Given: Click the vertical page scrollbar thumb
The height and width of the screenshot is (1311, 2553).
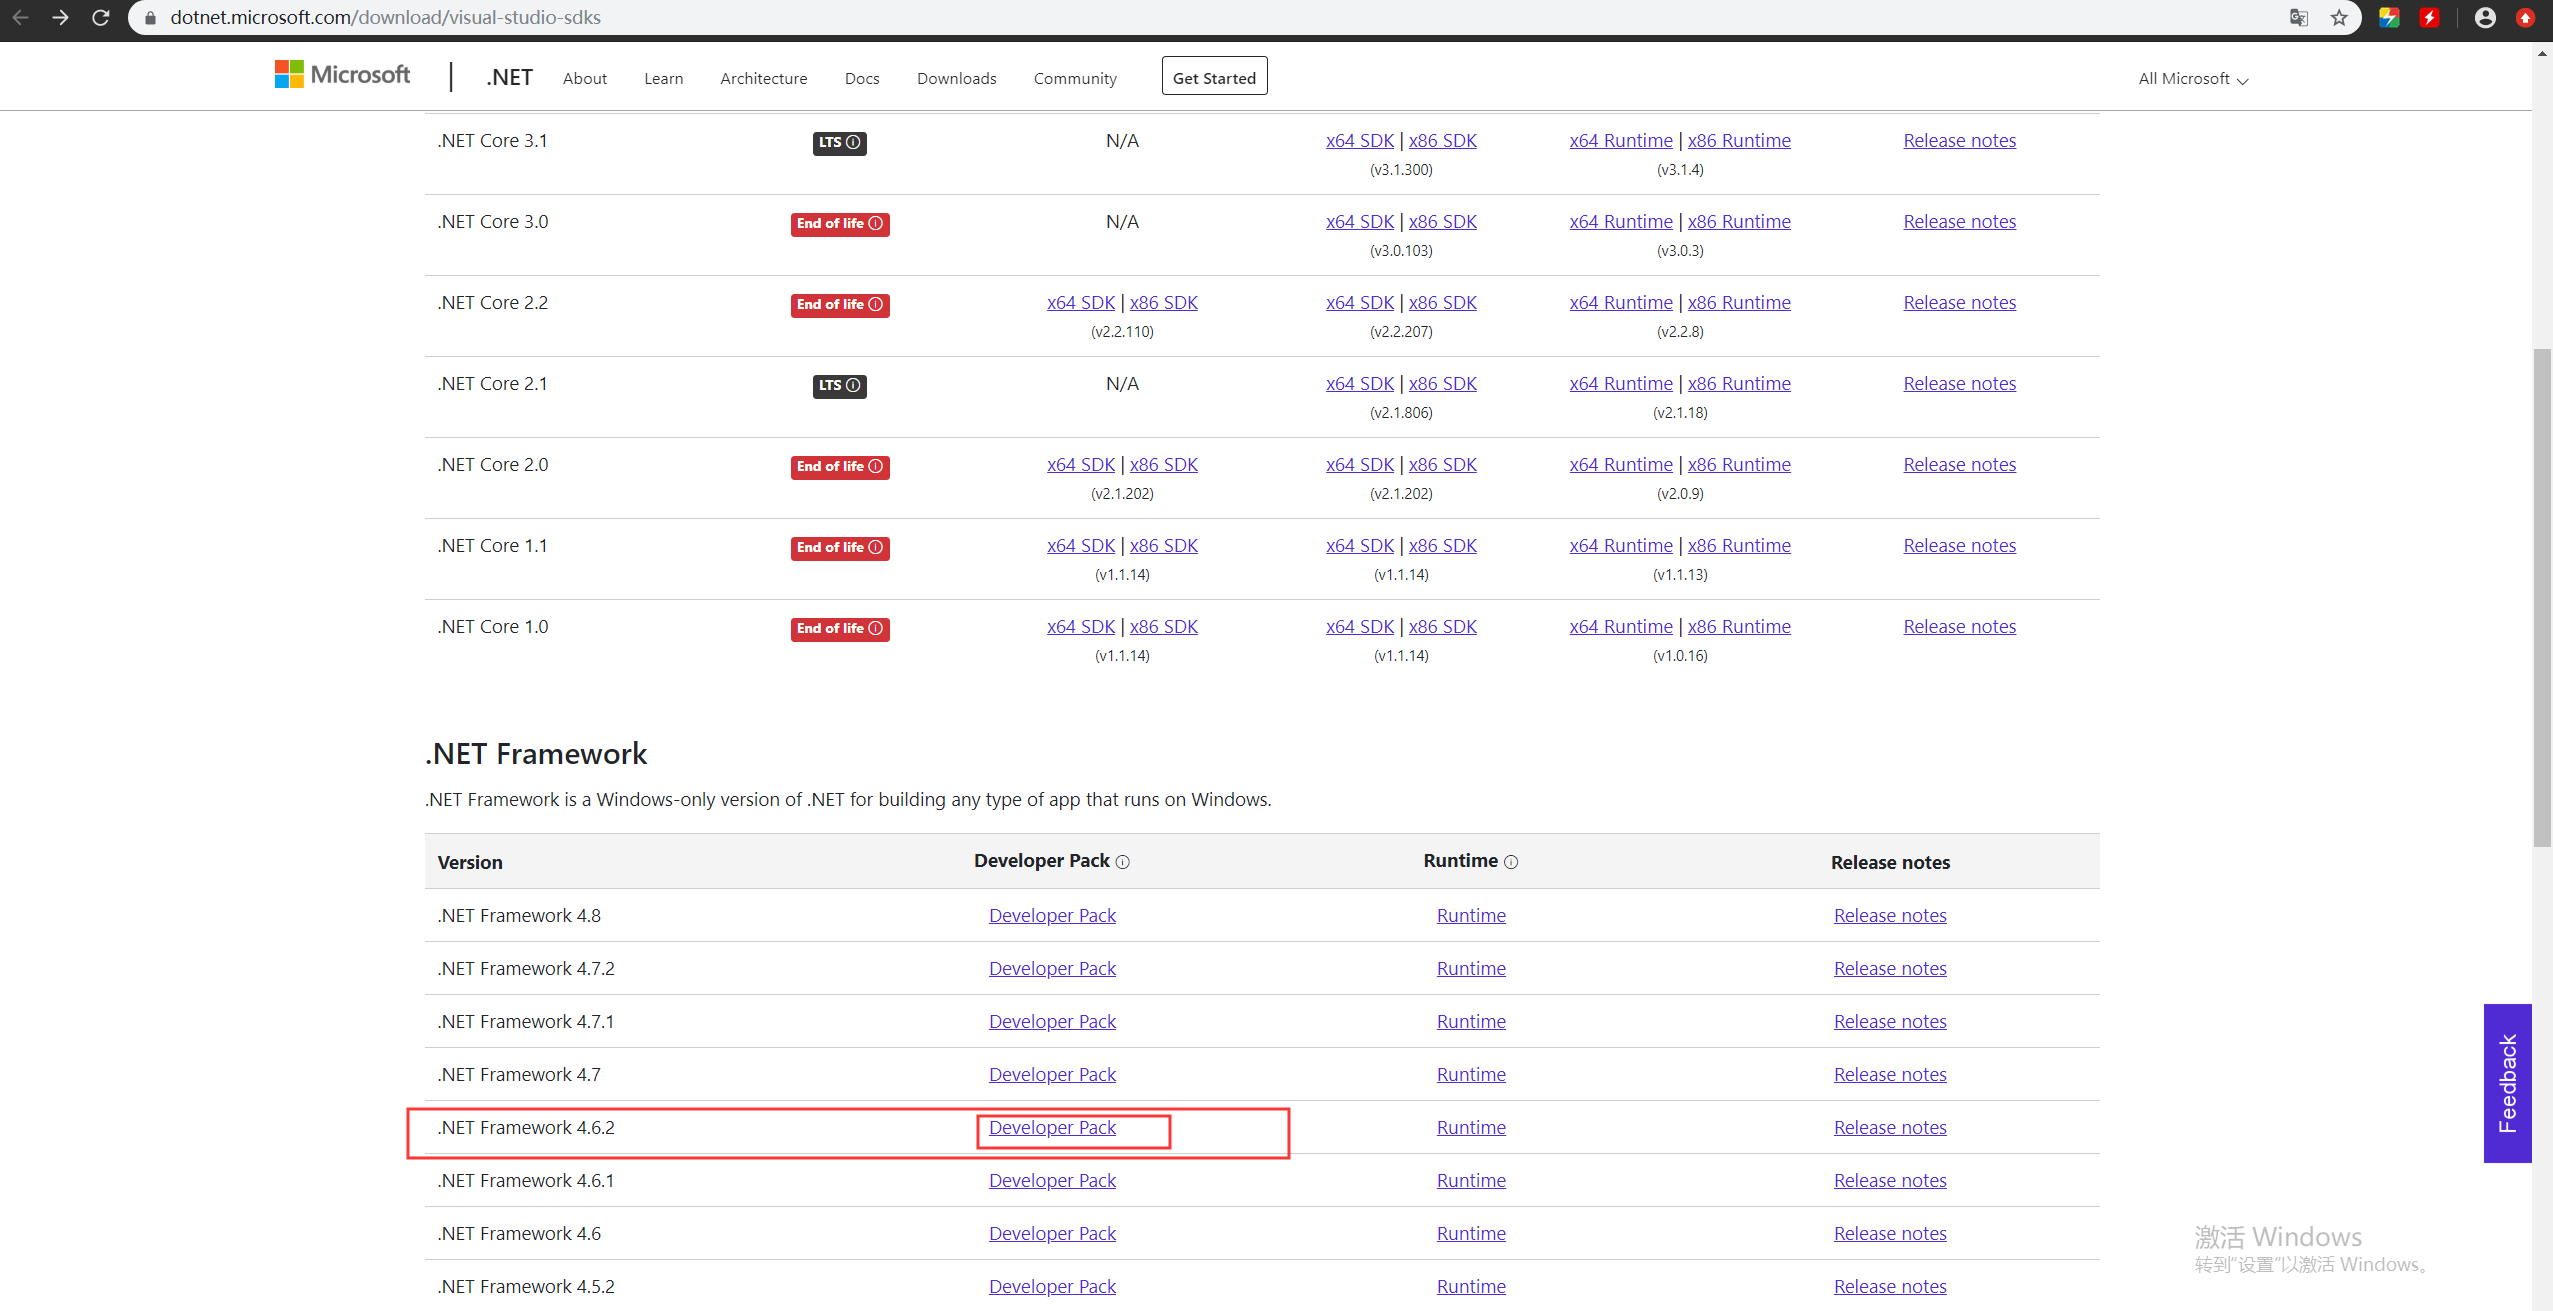Looking at the screenshot, I should (x=2541, y=598).
